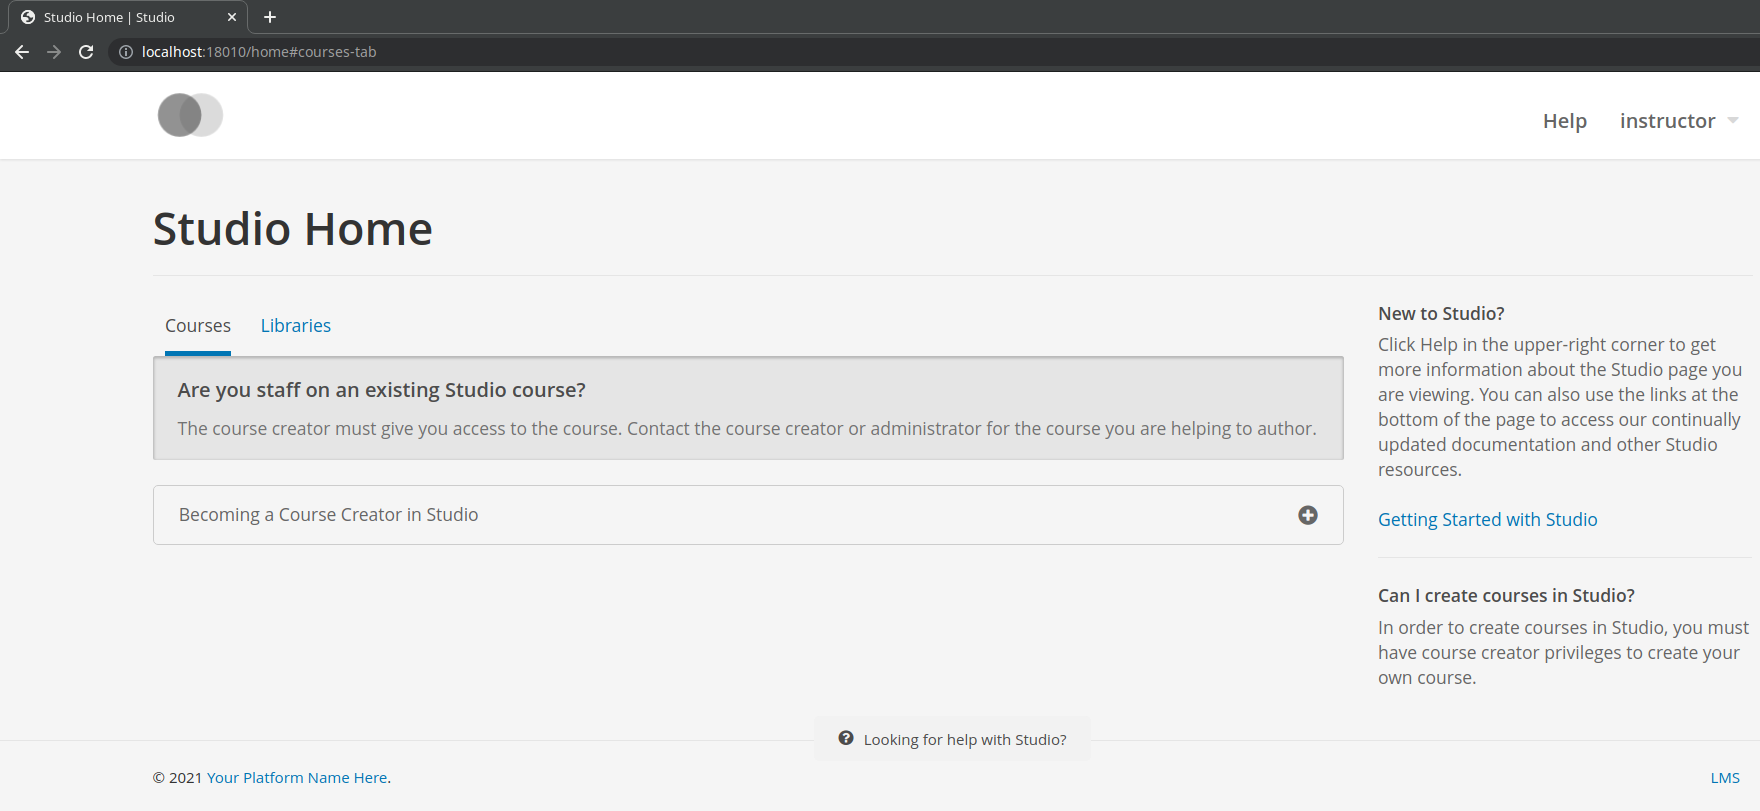1760x811 pixels.
Task: Click the 'New to Studio?' heading
Action: coord(1441,314)
